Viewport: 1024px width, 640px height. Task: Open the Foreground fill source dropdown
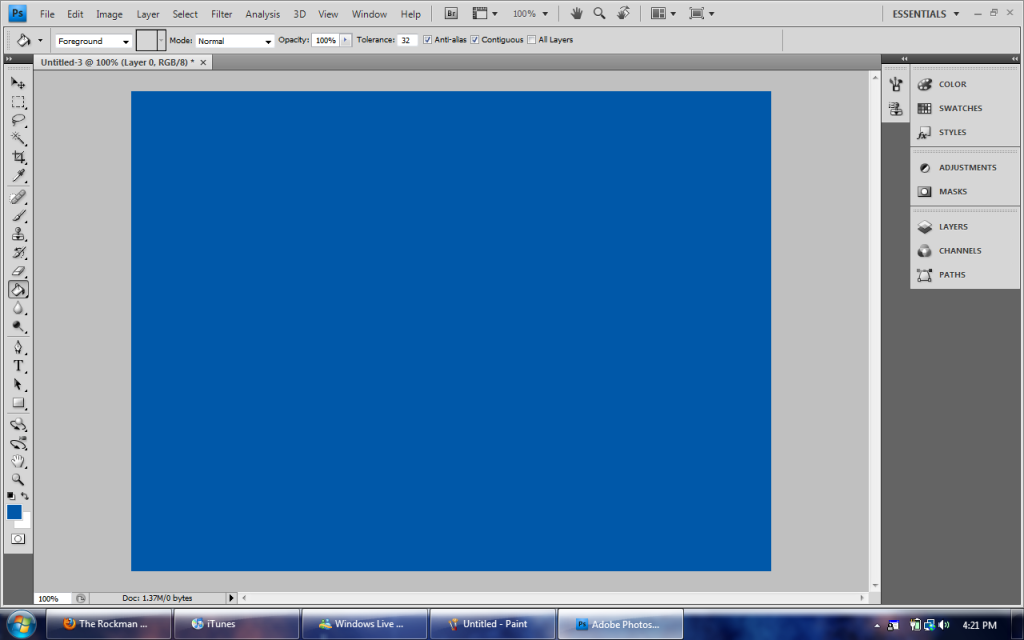click(x=93, y=41)
